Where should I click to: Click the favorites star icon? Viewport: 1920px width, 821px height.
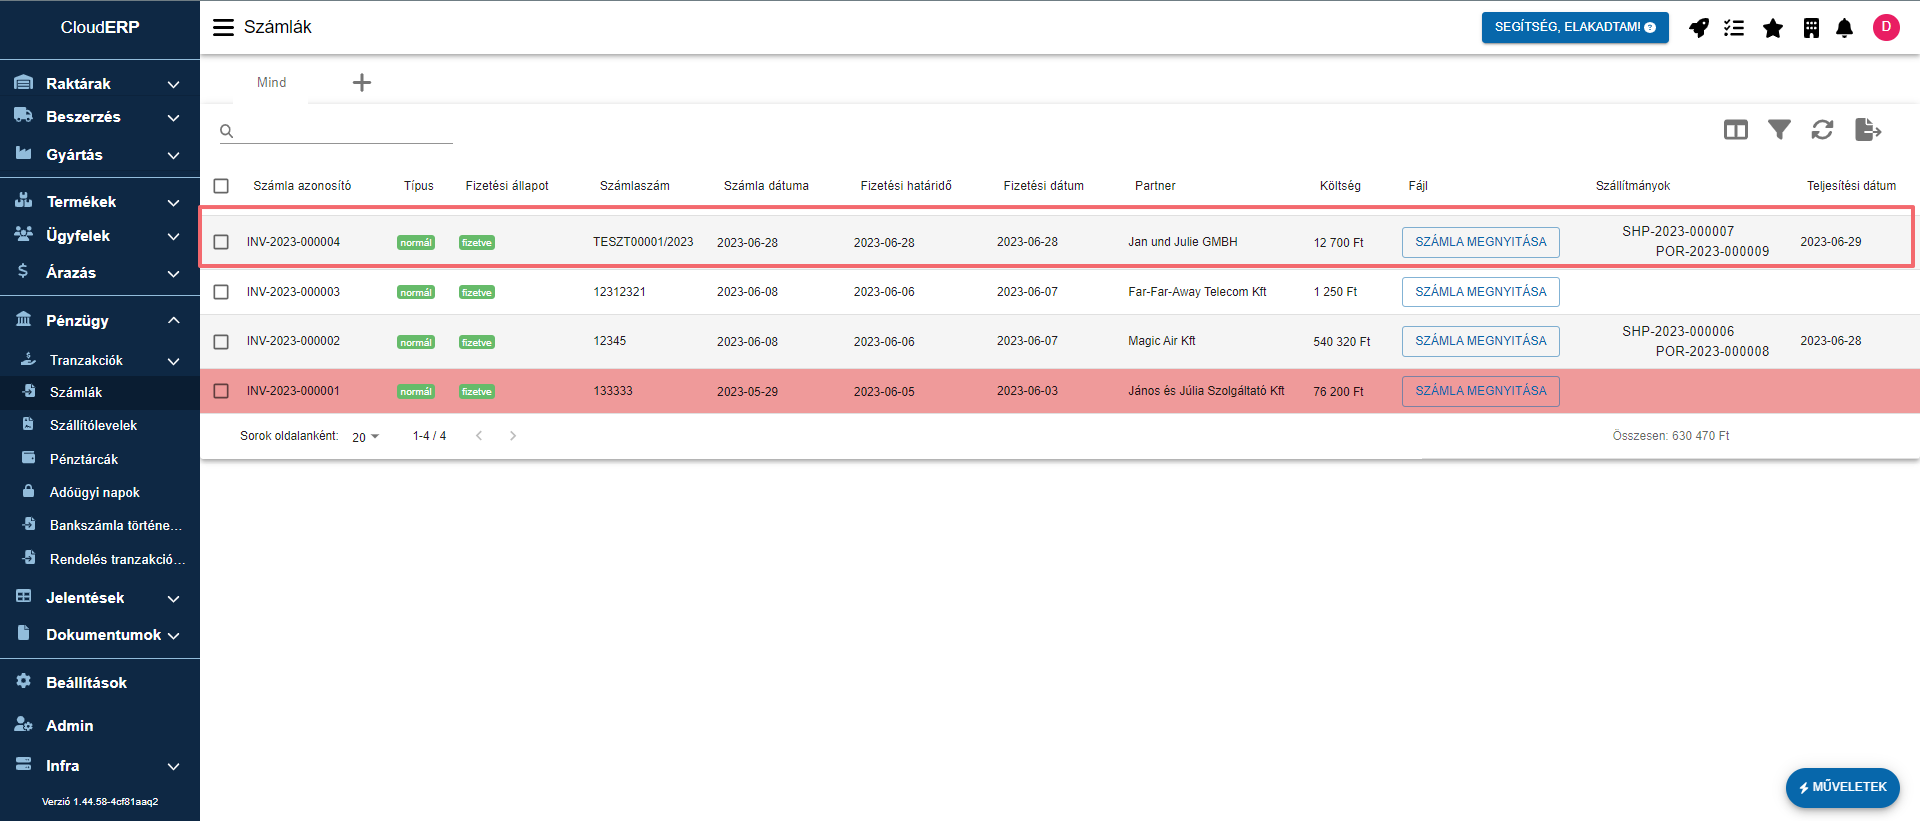(1772, 28)
